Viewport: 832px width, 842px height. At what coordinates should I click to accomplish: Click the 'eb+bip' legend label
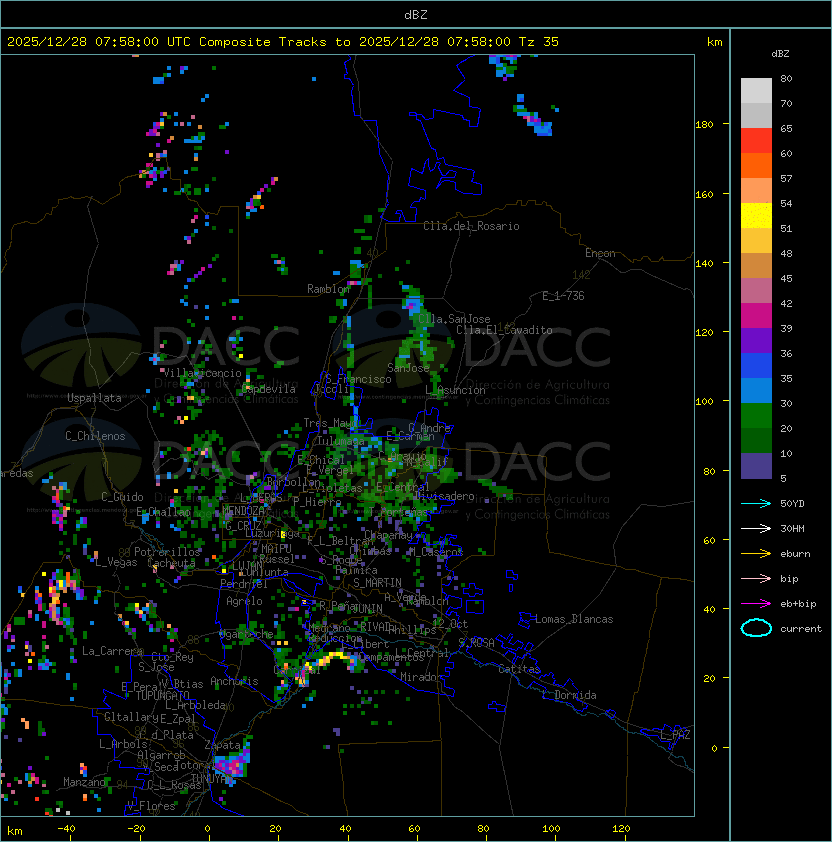coord(798,604)
